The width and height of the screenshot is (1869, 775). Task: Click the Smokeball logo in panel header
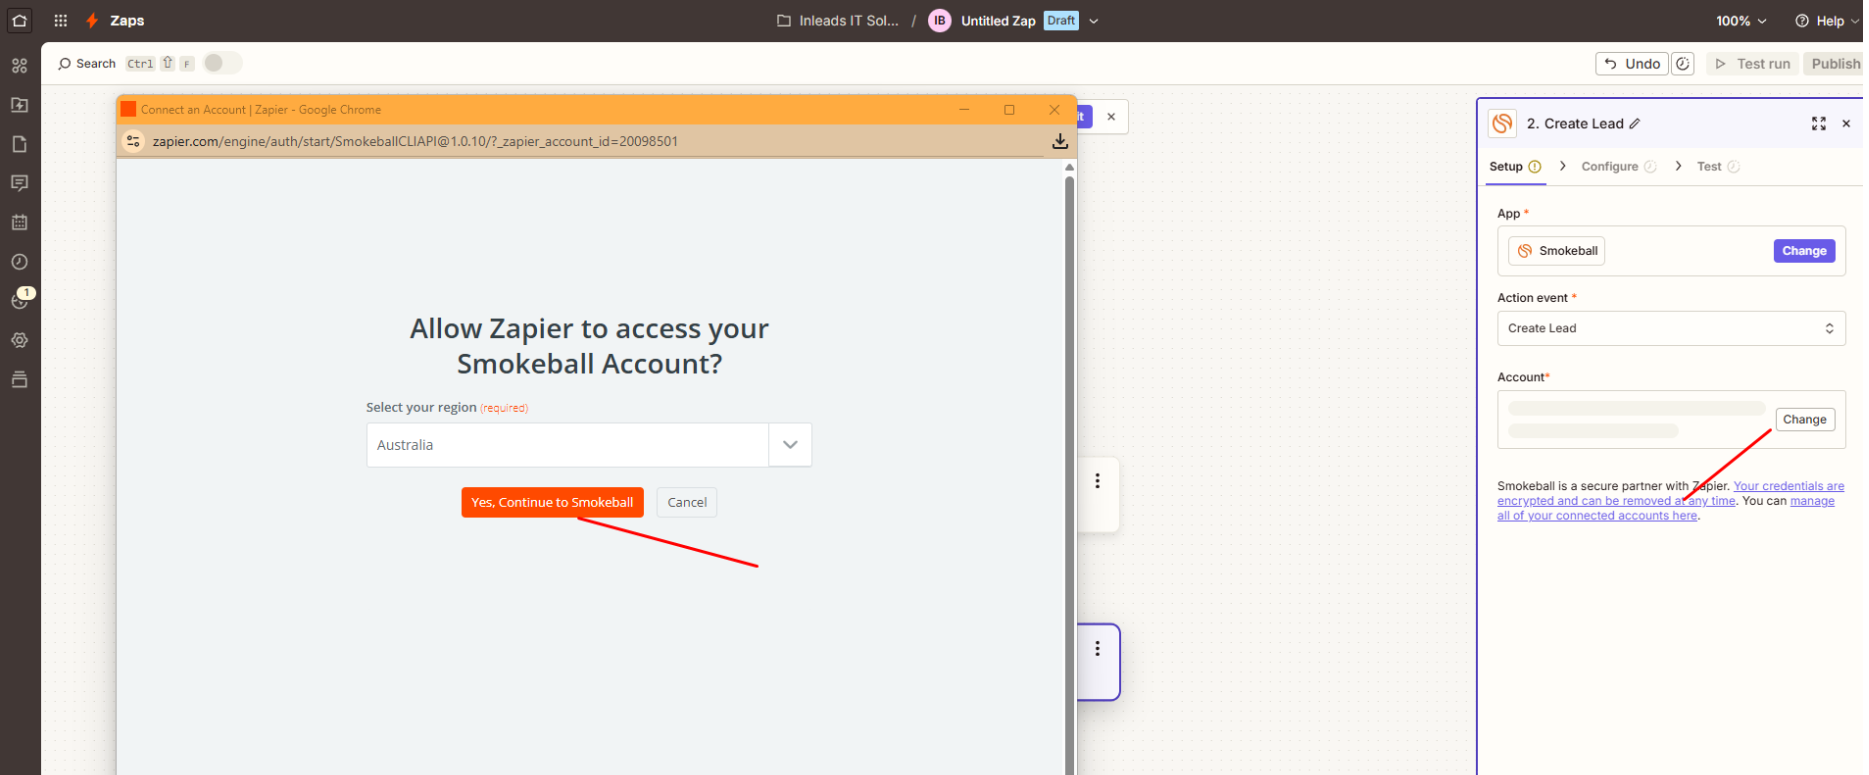point(1502,123)
